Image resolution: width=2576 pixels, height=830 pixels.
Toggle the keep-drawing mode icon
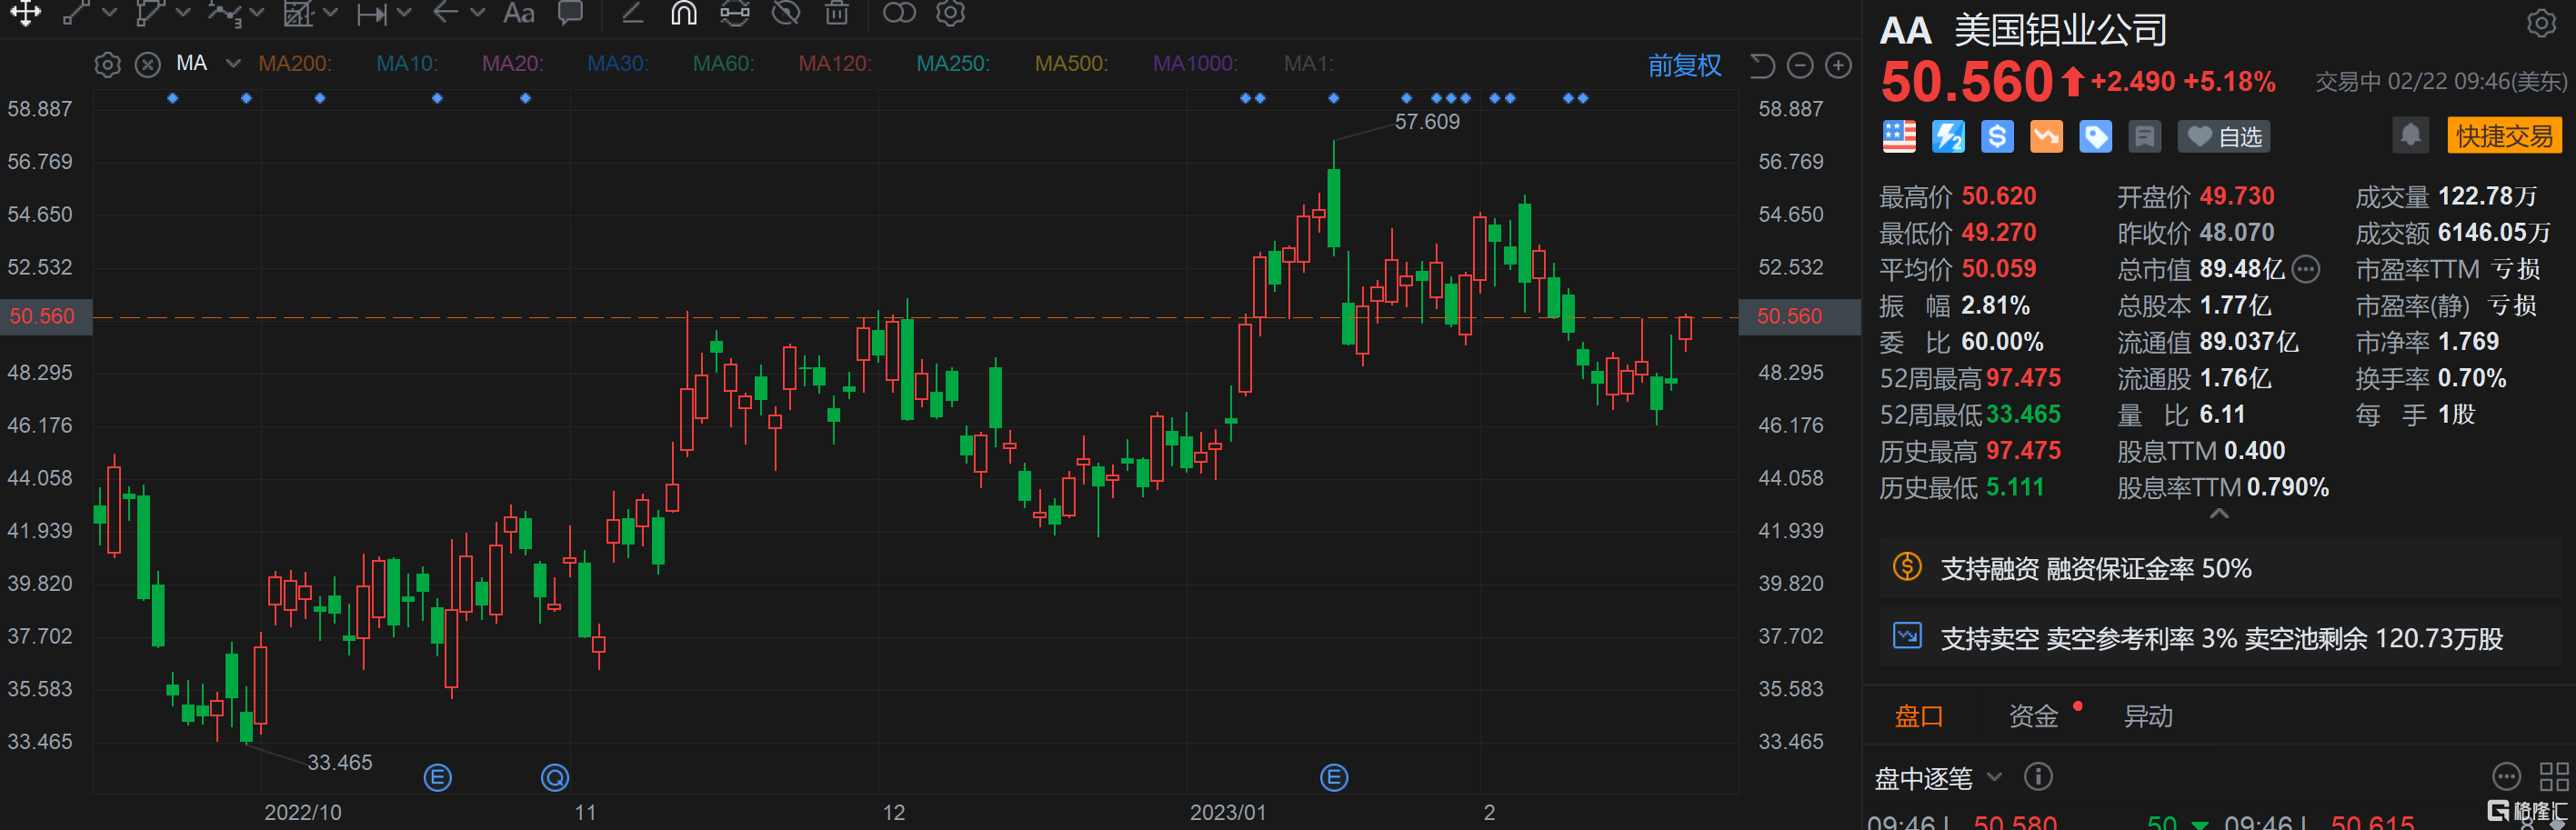point(735,13)
